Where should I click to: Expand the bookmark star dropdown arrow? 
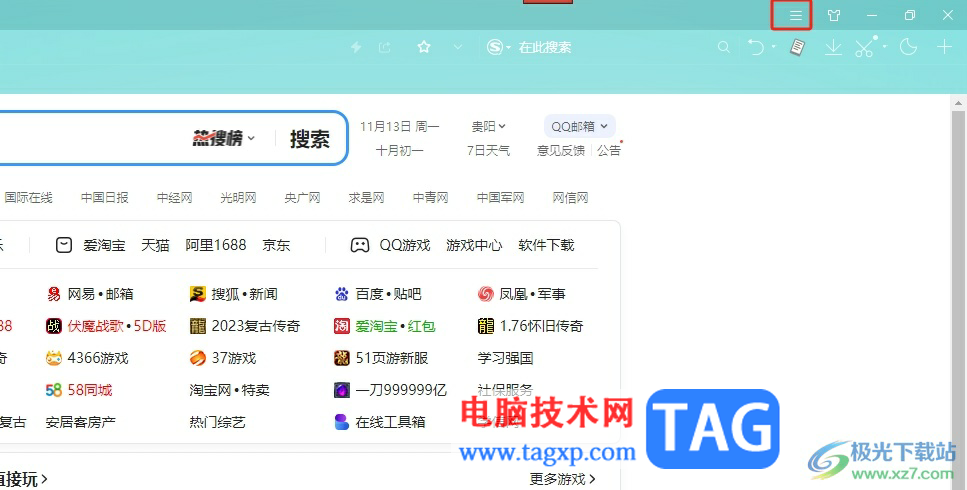[458, 47]
